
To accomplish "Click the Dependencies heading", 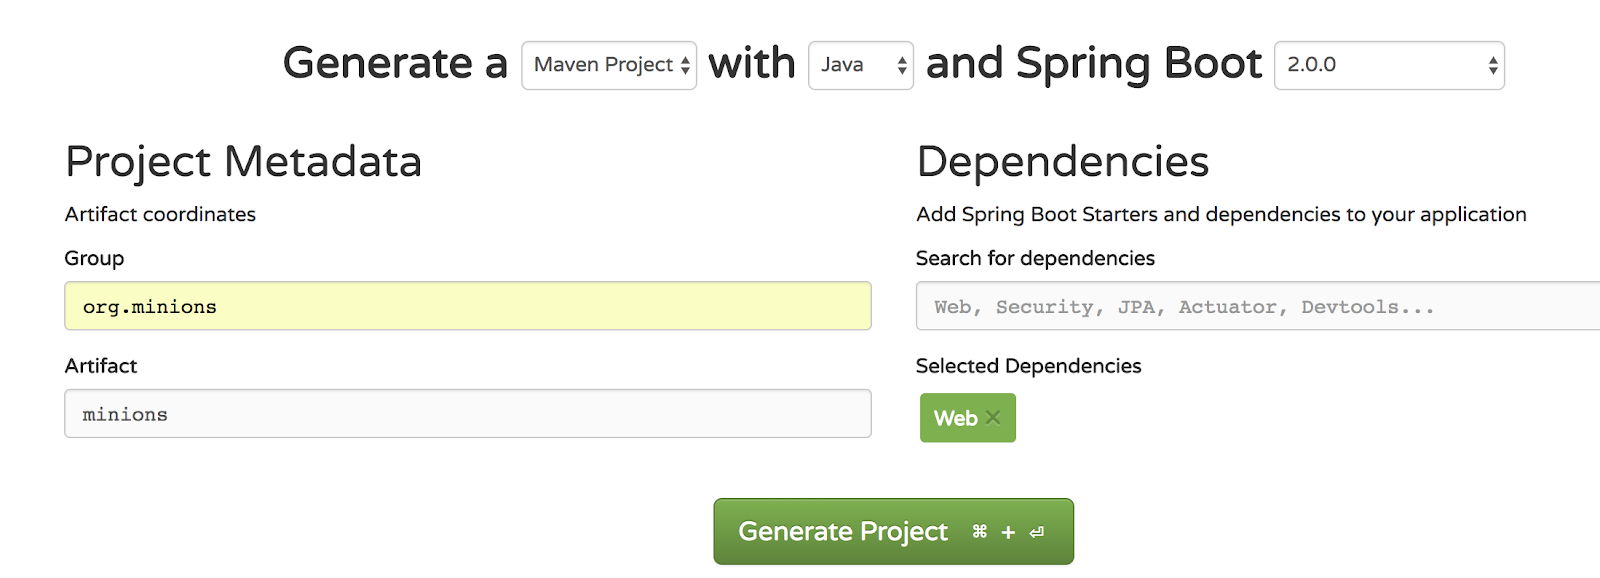I will (x=1062, y=162).
